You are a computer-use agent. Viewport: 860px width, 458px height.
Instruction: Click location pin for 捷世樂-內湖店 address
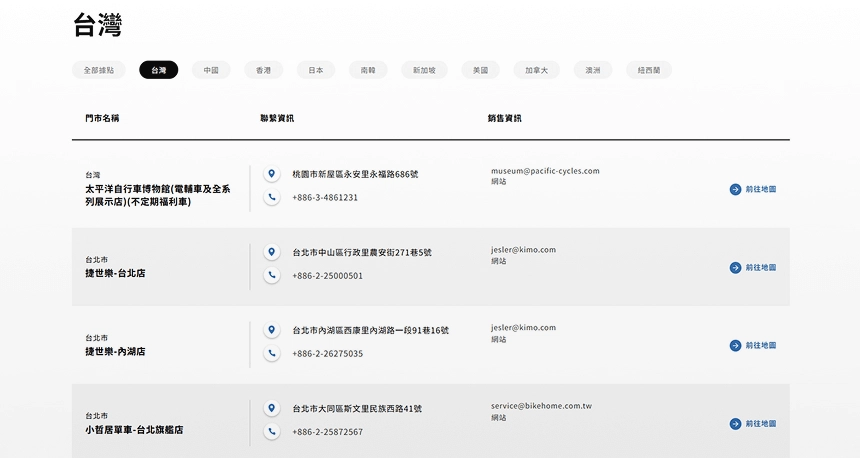[x=271, y=330]
